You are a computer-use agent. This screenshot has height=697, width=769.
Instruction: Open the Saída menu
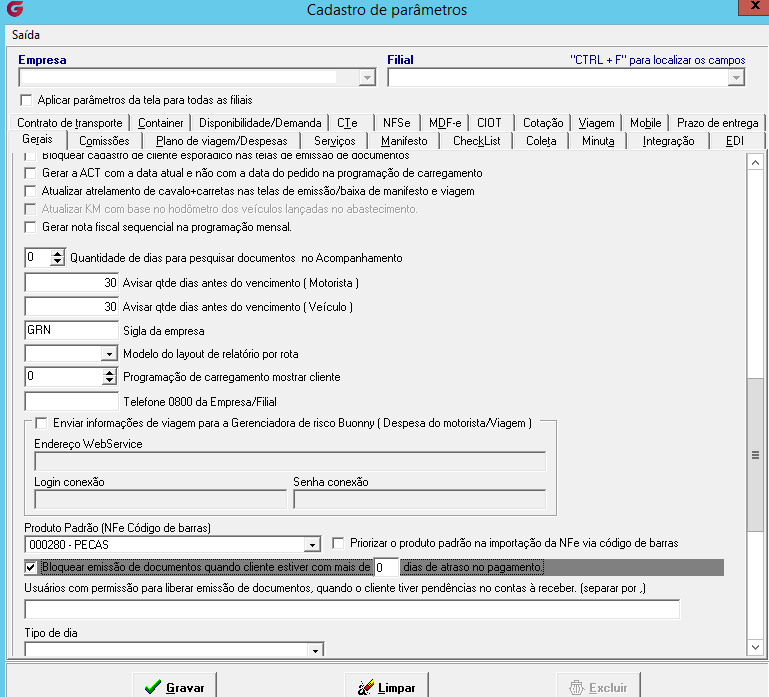pyautogui.click(x=26, y=35)
